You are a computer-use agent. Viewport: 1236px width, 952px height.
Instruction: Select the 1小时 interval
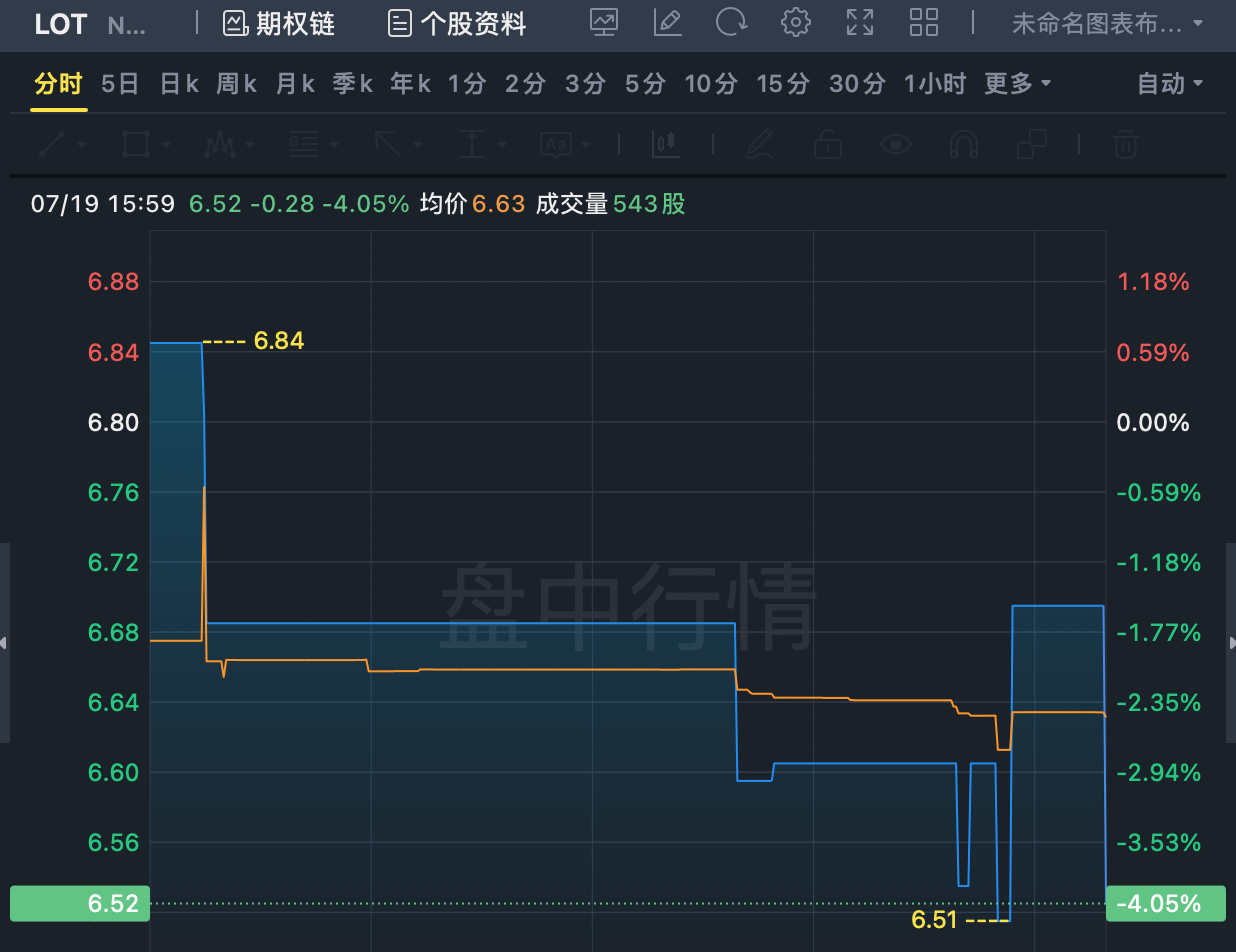tap(935, 84)
